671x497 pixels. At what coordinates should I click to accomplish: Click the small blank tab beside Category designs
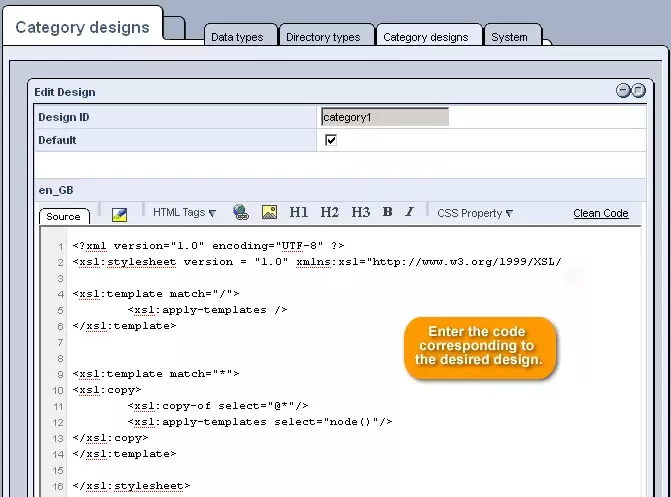pyautogui.click(x=174, y=28)
